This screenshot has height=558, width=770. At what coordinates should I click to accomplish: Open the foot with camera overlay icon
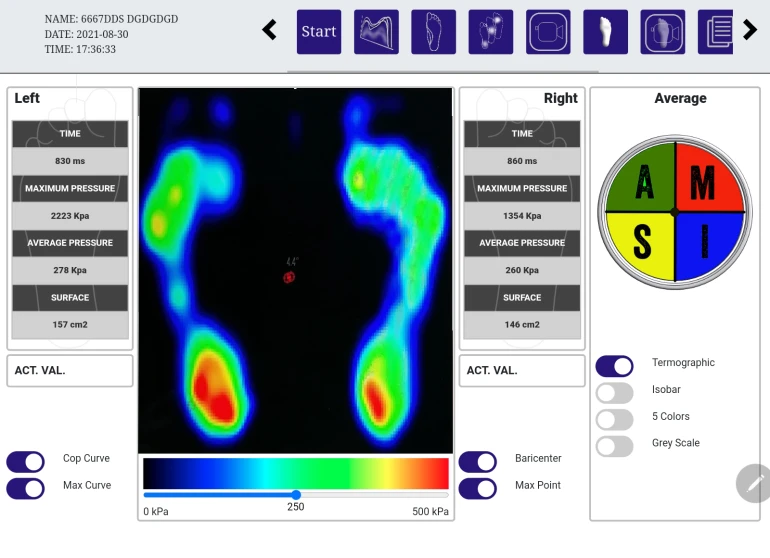point(663,32)
